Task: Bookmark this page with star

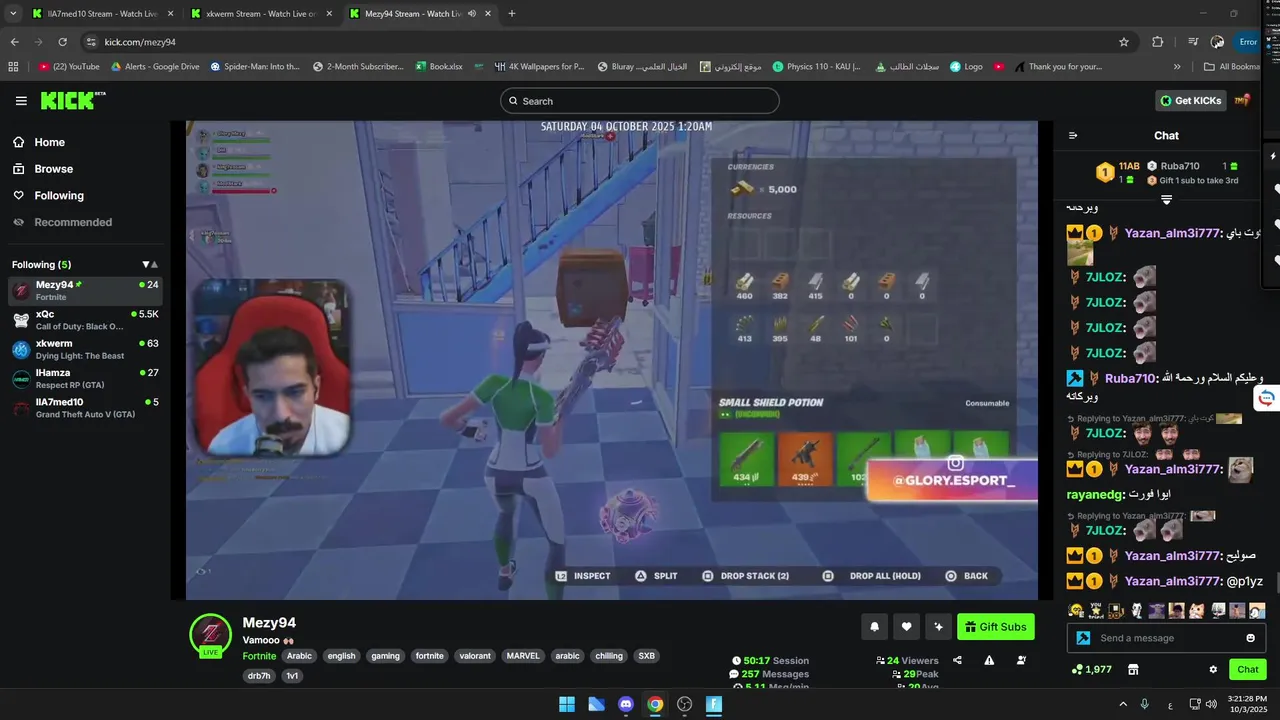Action: point(1124,42)
